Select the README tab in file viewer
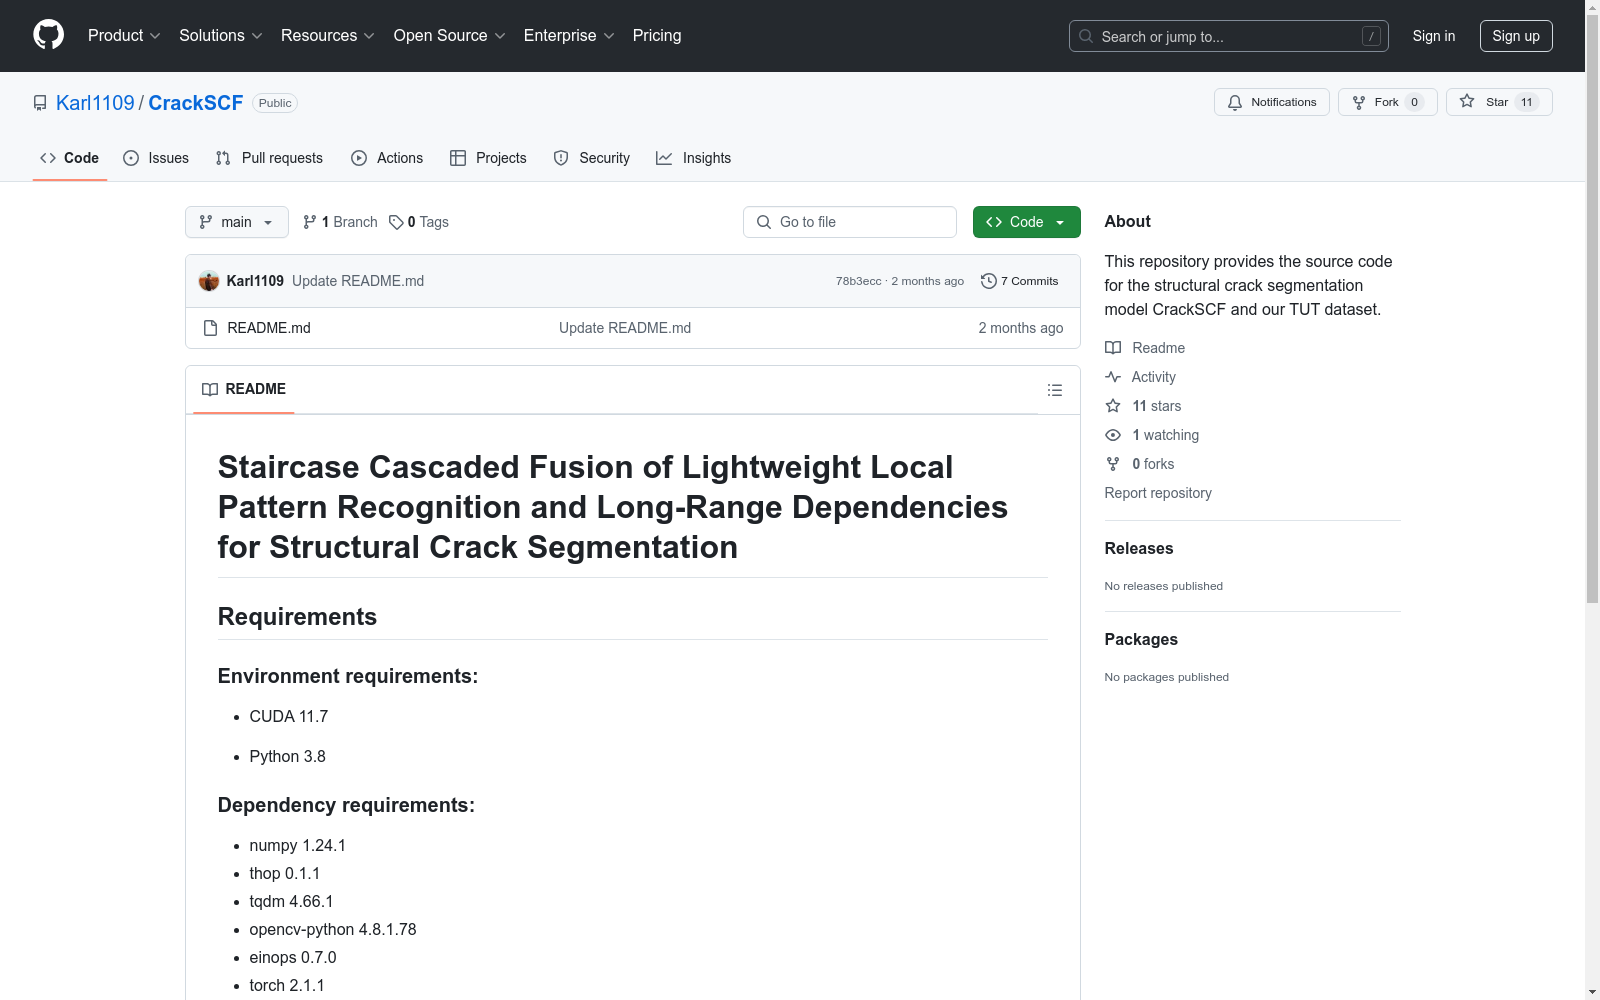This screenshot has width=1600, height=1000. pyautogui.click(x=244, y=389)
